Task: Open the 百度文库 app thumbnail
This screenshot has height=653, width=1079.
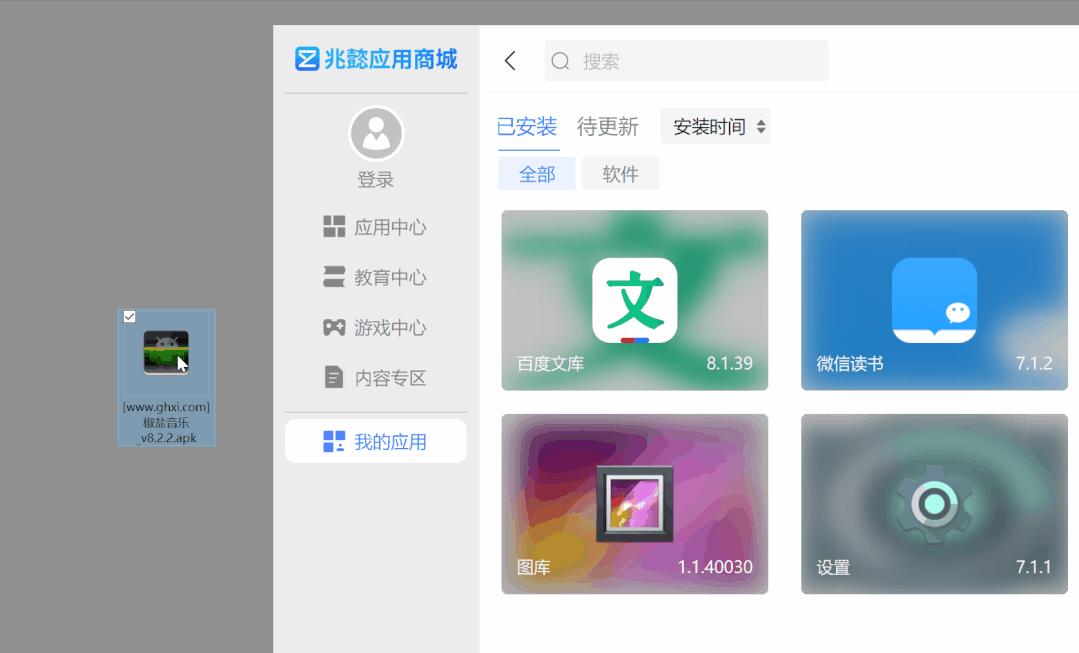Action: click(635, 300)
